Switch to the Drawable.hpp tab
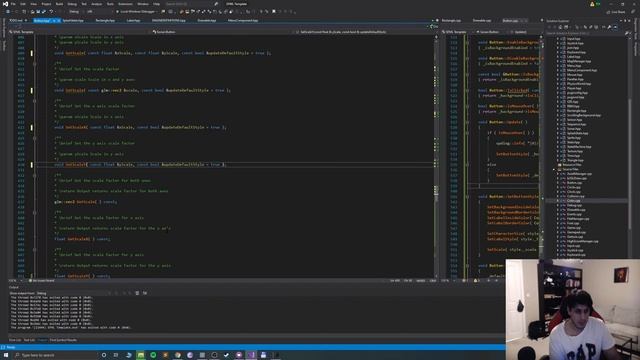Screen dimensions: 640x360 tap(207, 20)
